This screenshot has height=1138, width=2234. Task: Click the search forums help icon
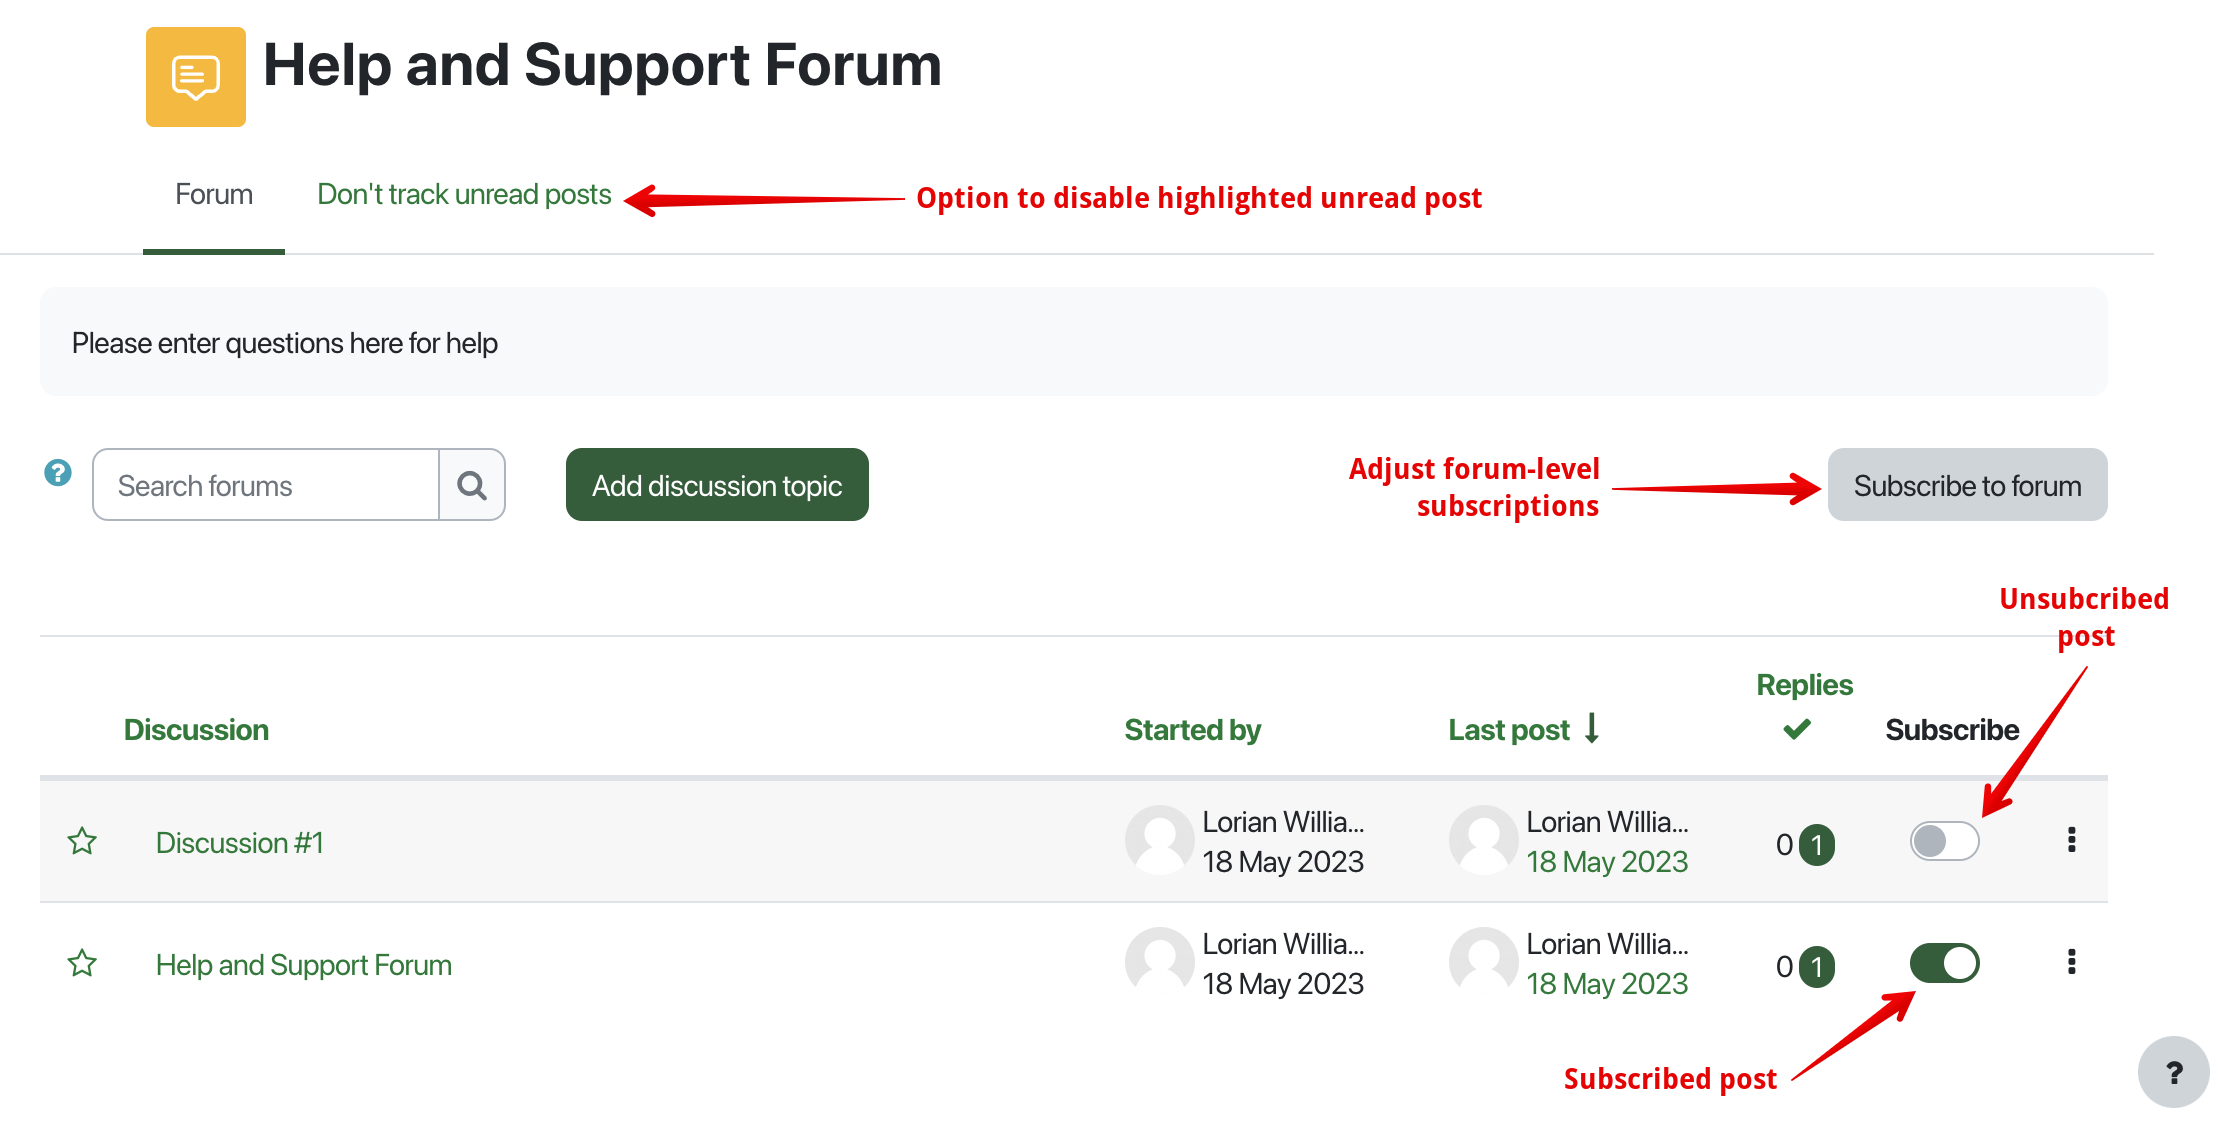click(58, 473)
